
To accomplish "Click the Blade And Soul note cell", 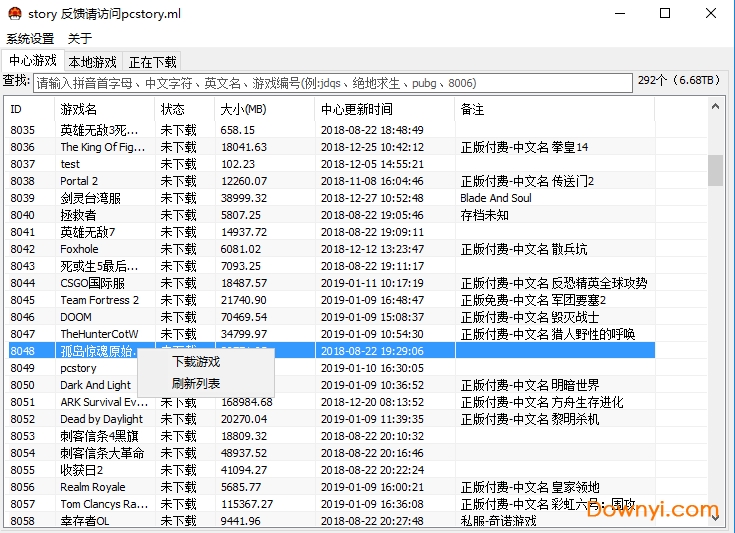I will pos(495,198).
